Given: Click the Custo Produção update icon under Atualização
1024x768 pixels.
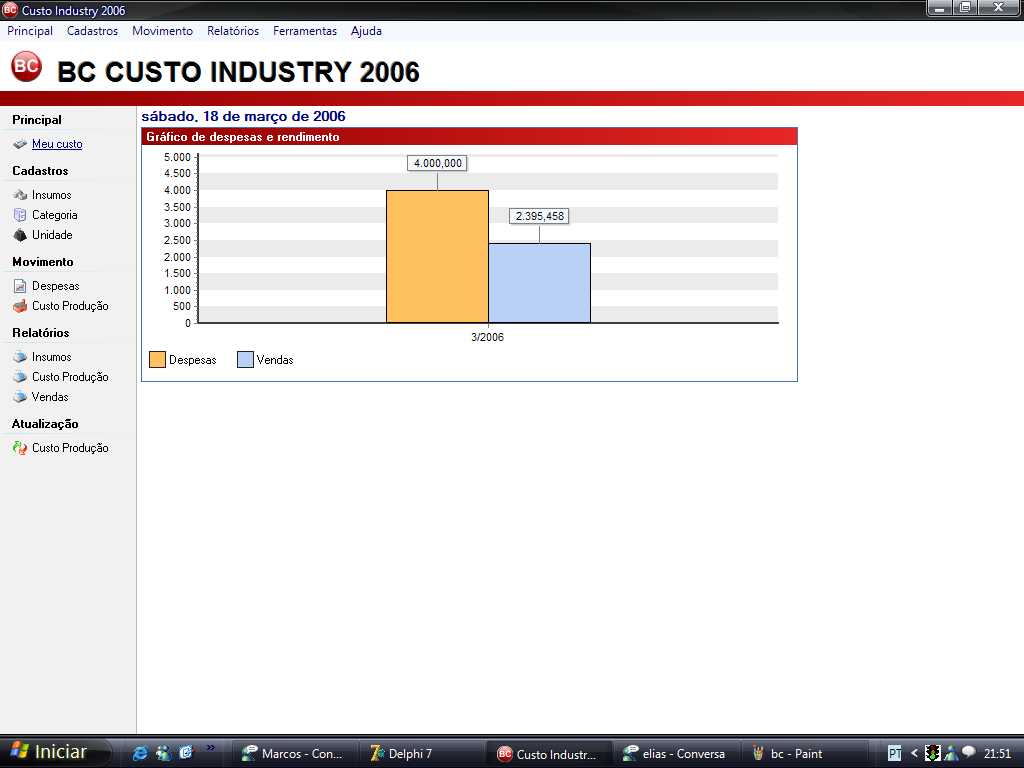Looking at the screenshot, I should point(20,448).
